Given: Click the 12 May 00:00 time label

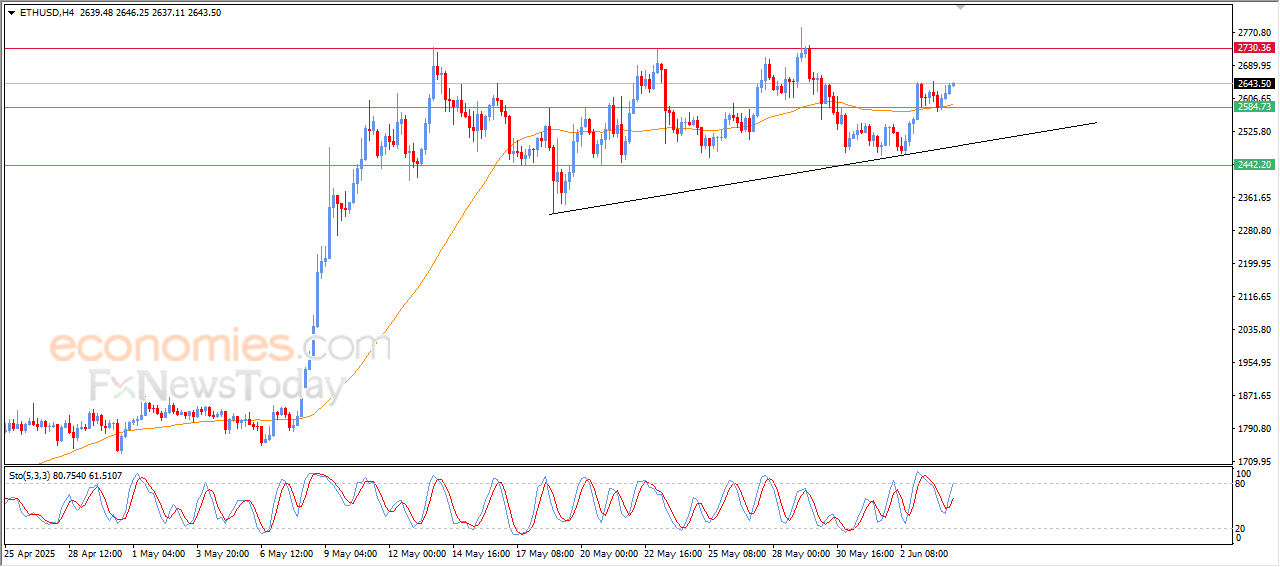Looking at the screenshot, I should [x=416, y=552].
